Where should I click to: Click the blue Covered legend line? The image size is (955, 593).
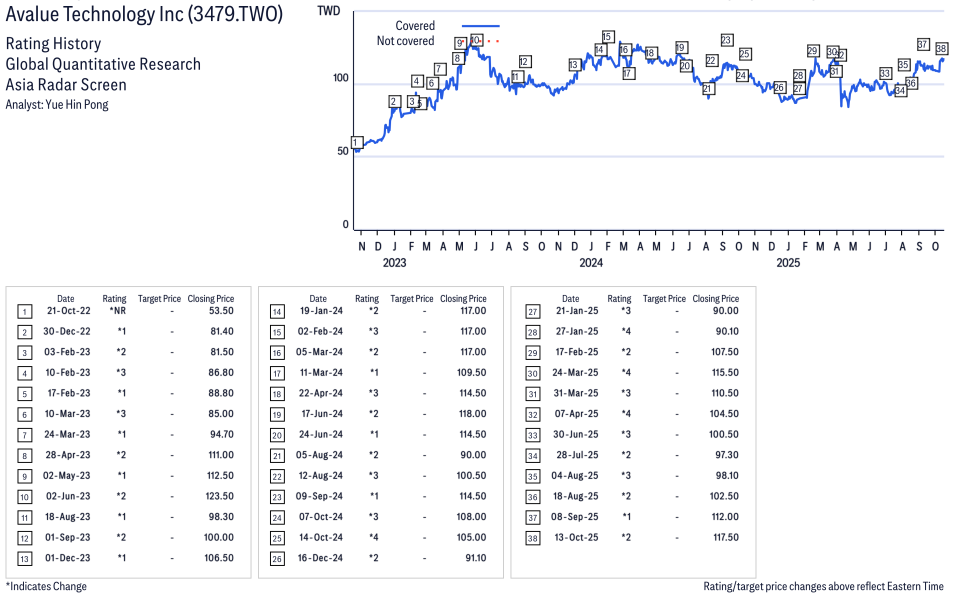pos(481,25)
